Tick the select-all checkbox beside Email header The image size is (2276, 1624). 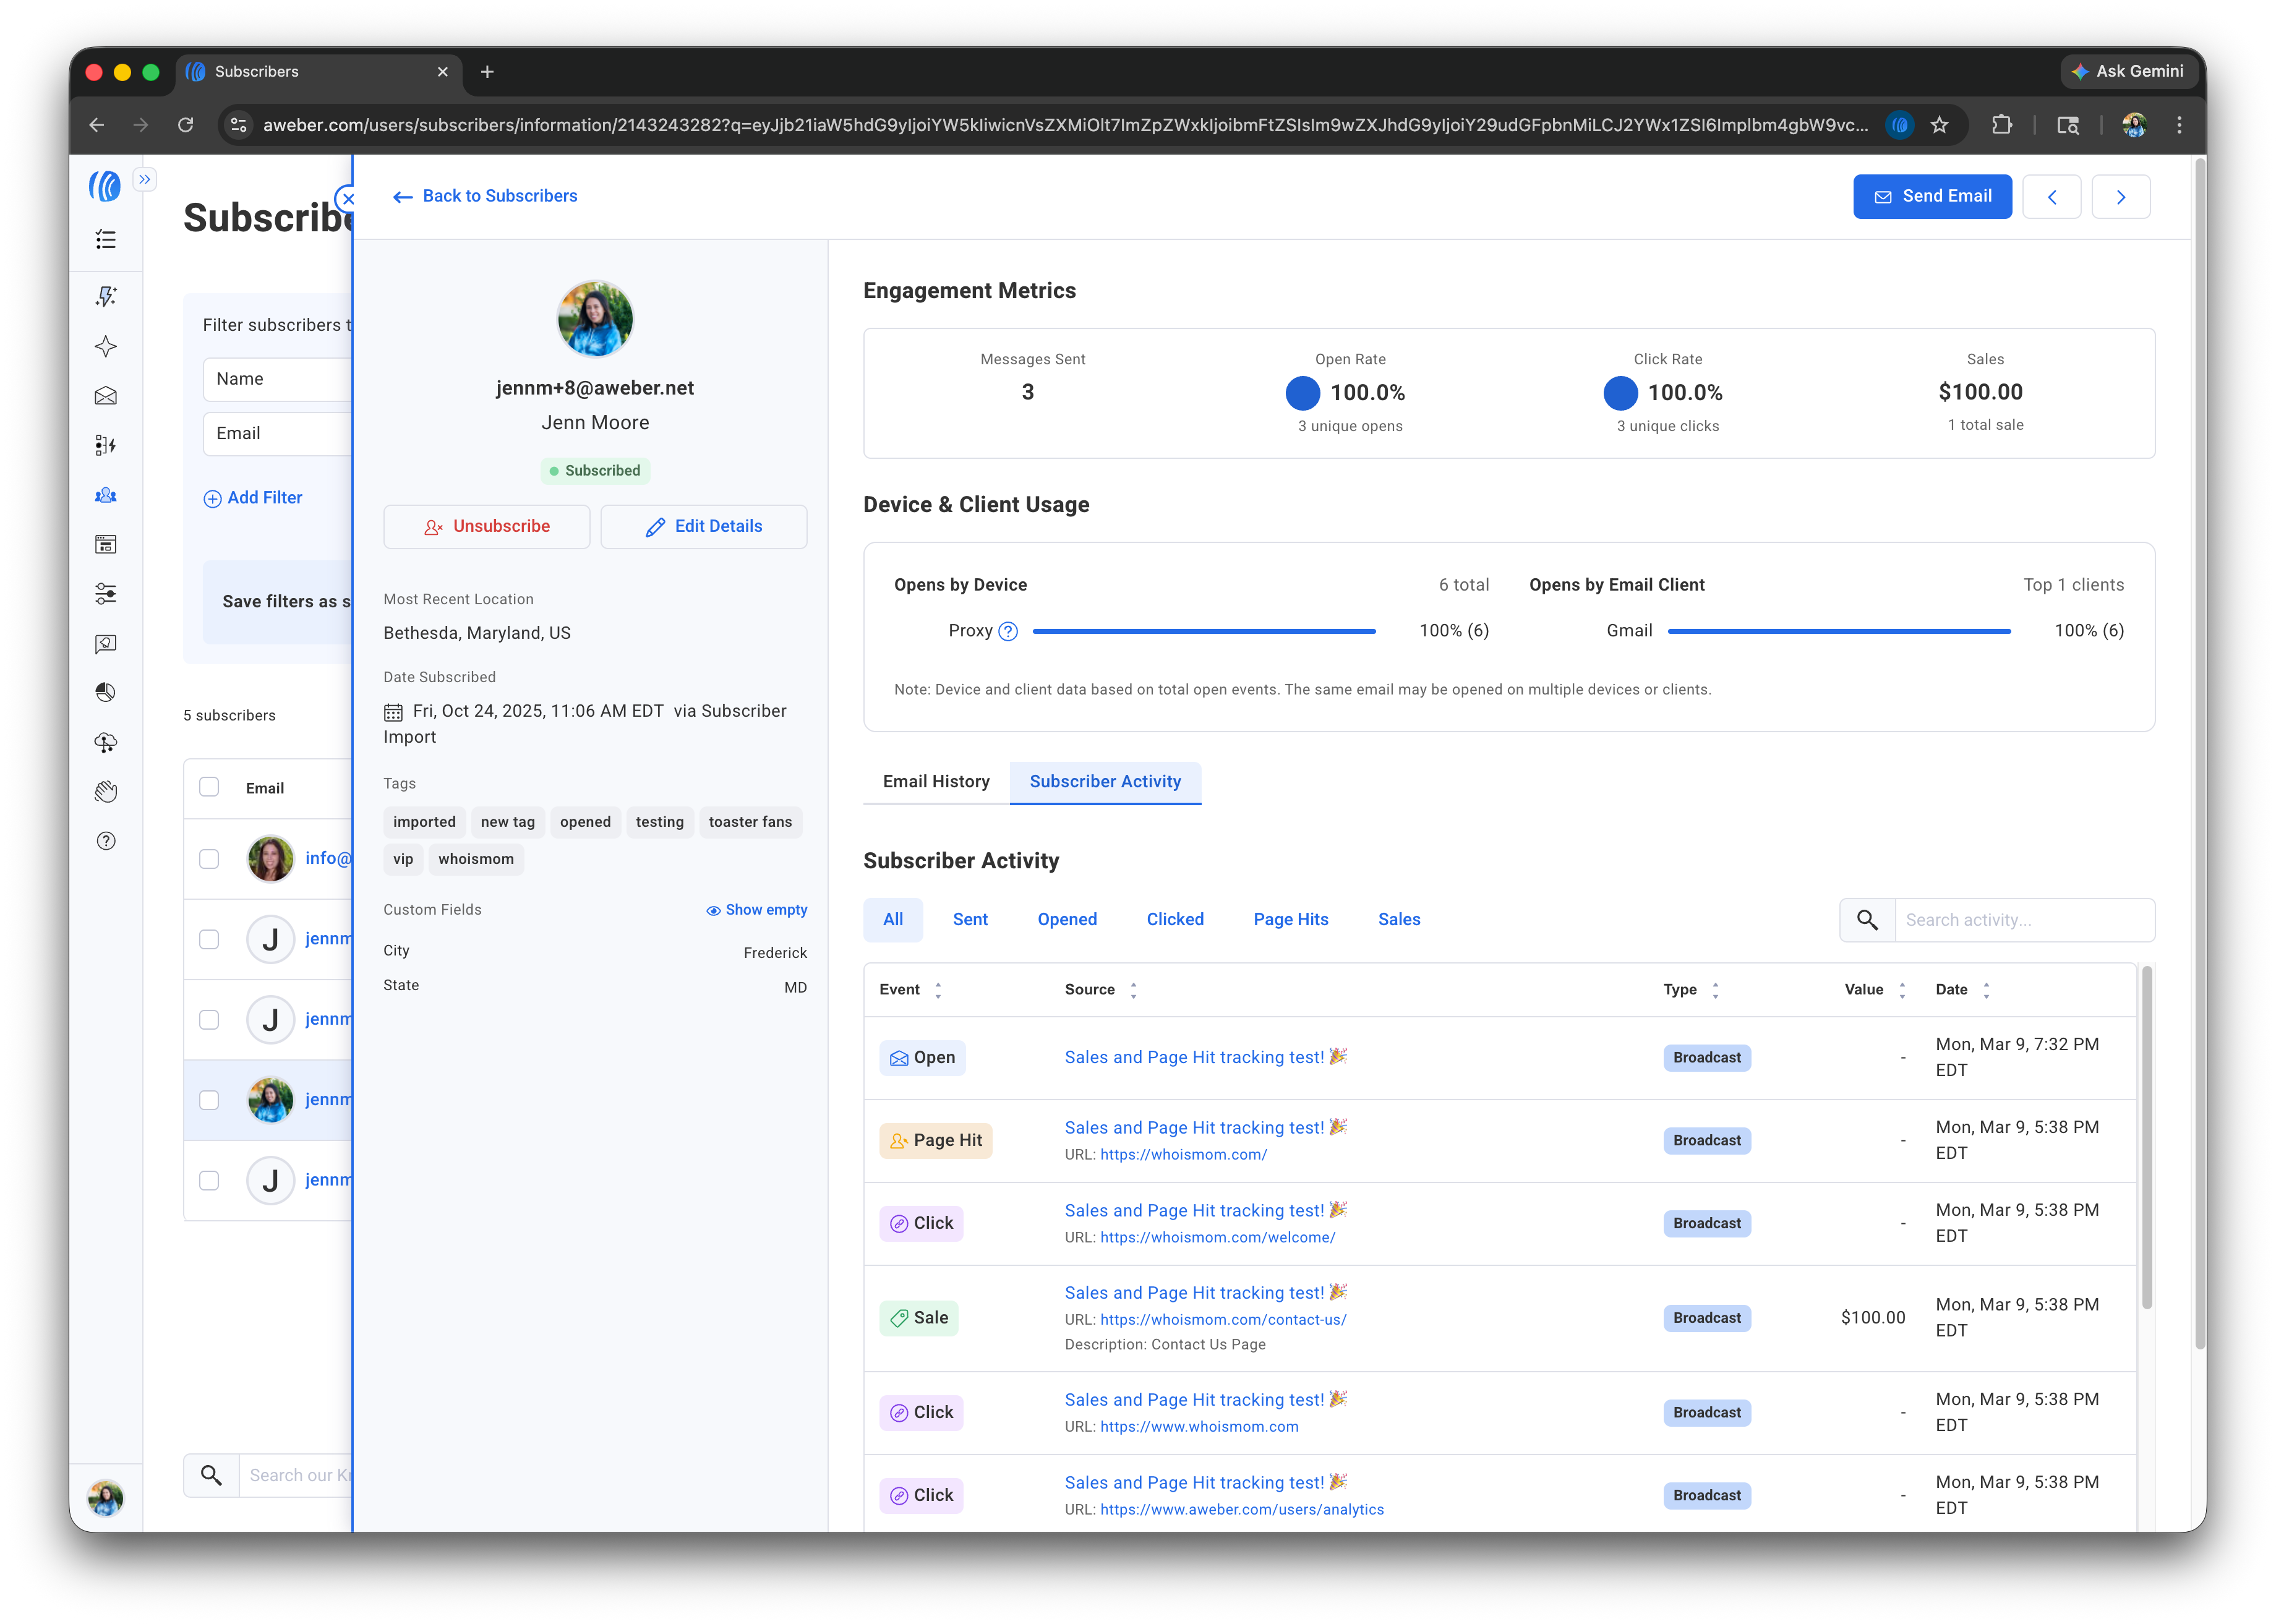pyautogui.click(x=209, y=787)
